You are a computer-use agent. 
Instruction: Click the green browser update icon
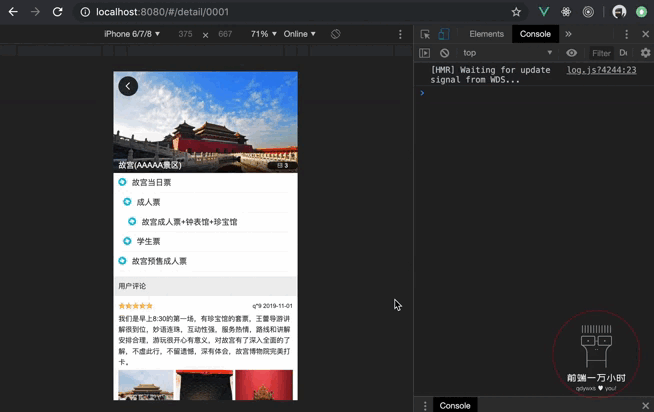(x=641, y=12)
